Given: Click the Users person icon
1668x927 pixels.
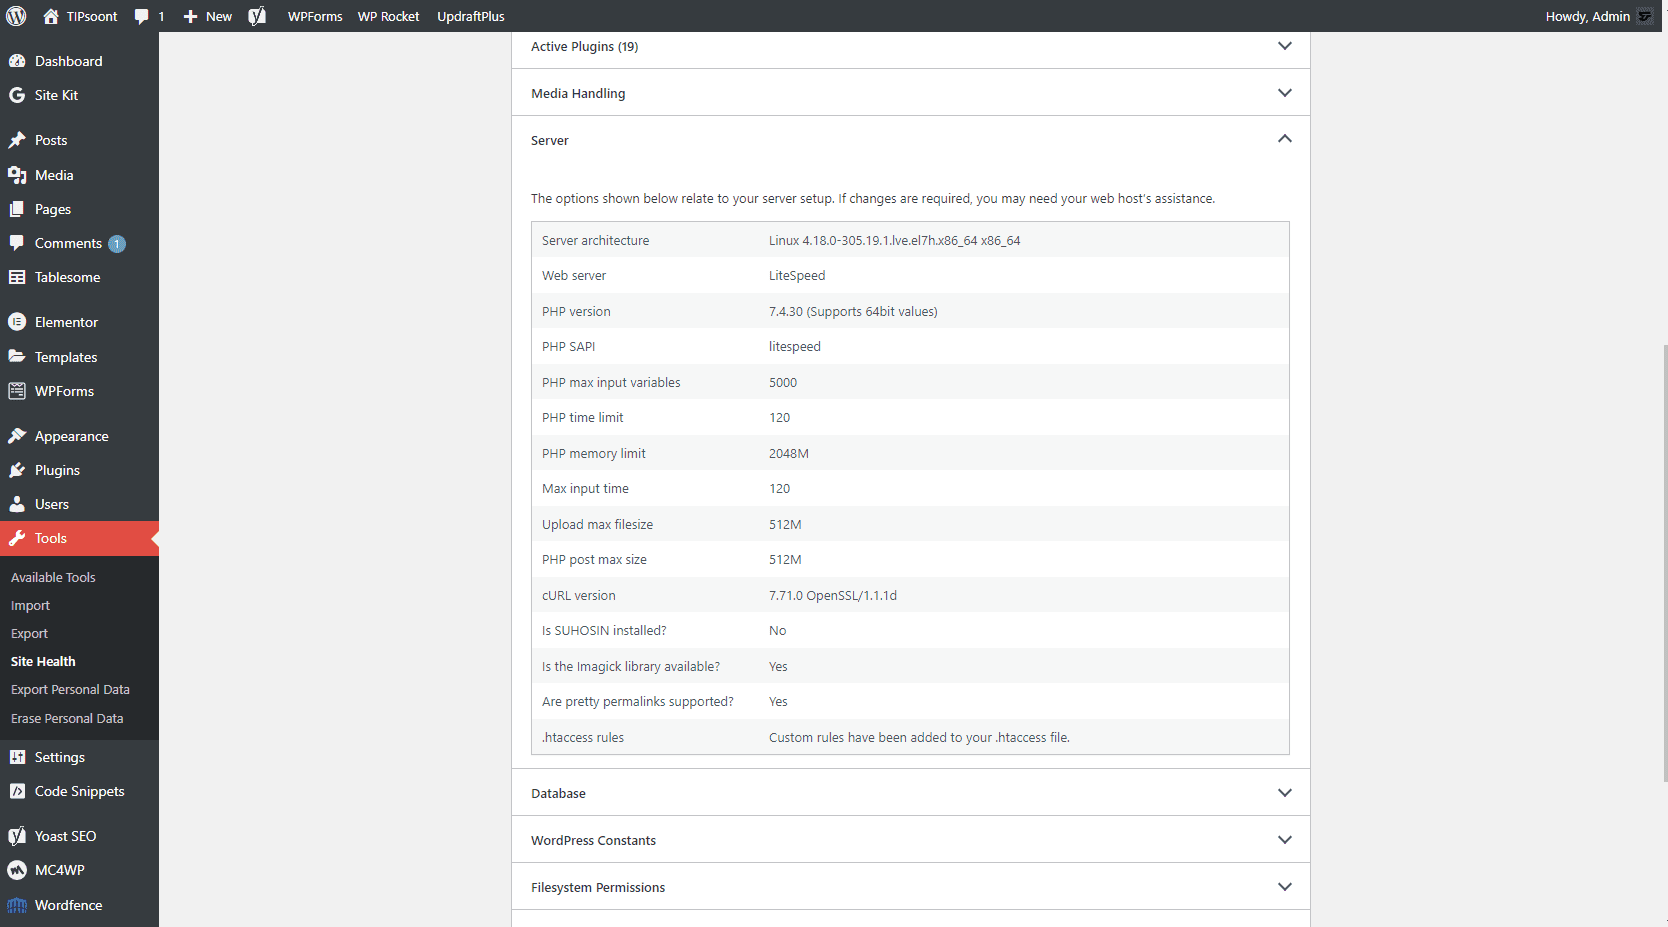Looking at the screenshot, I should click(17, 504).
